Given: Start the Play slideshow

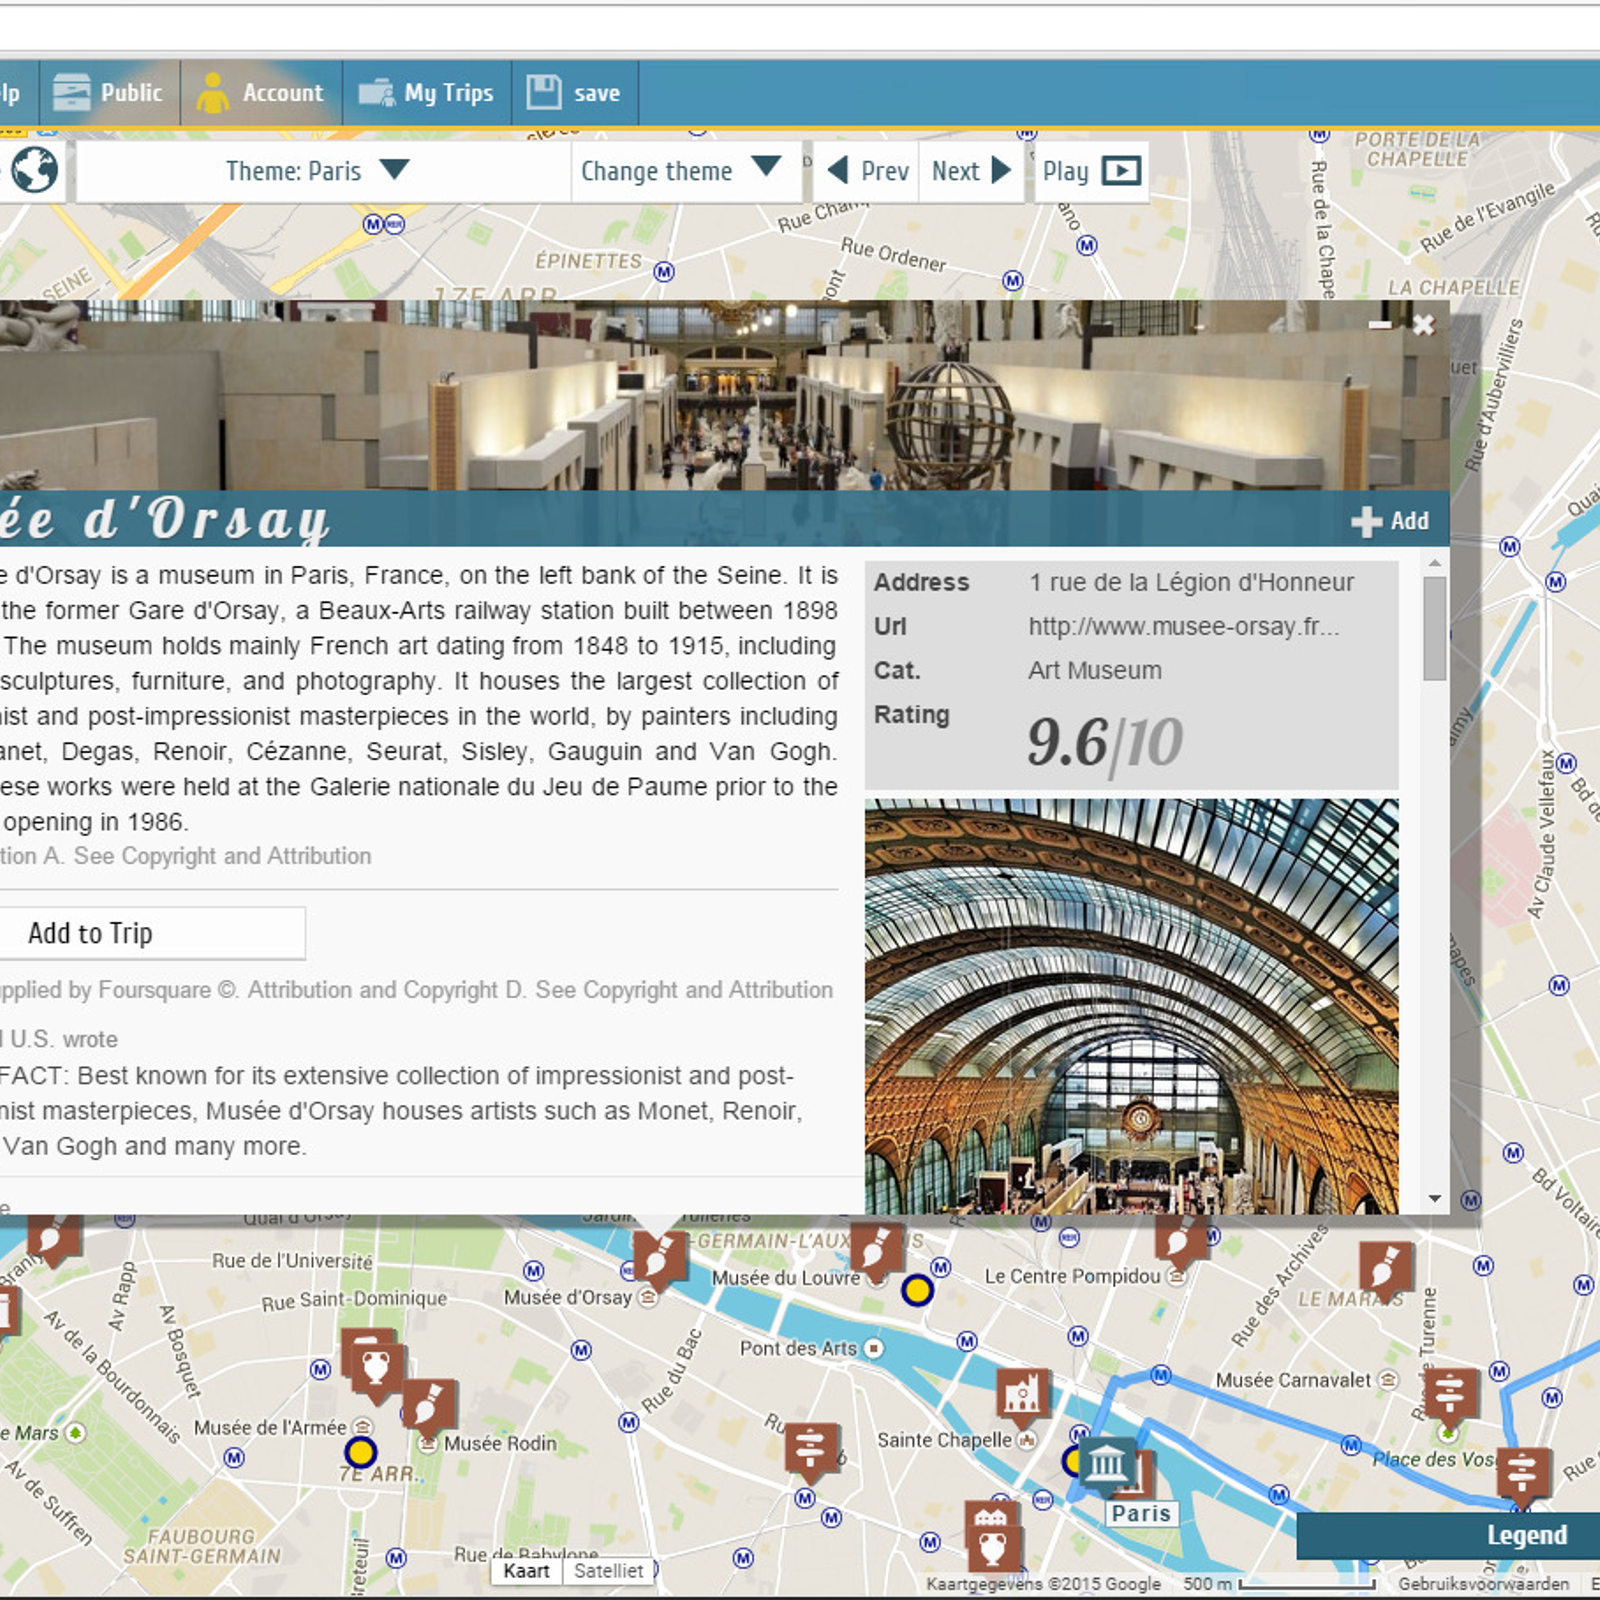Looking at the screenshot, I should coord(1091,171).
